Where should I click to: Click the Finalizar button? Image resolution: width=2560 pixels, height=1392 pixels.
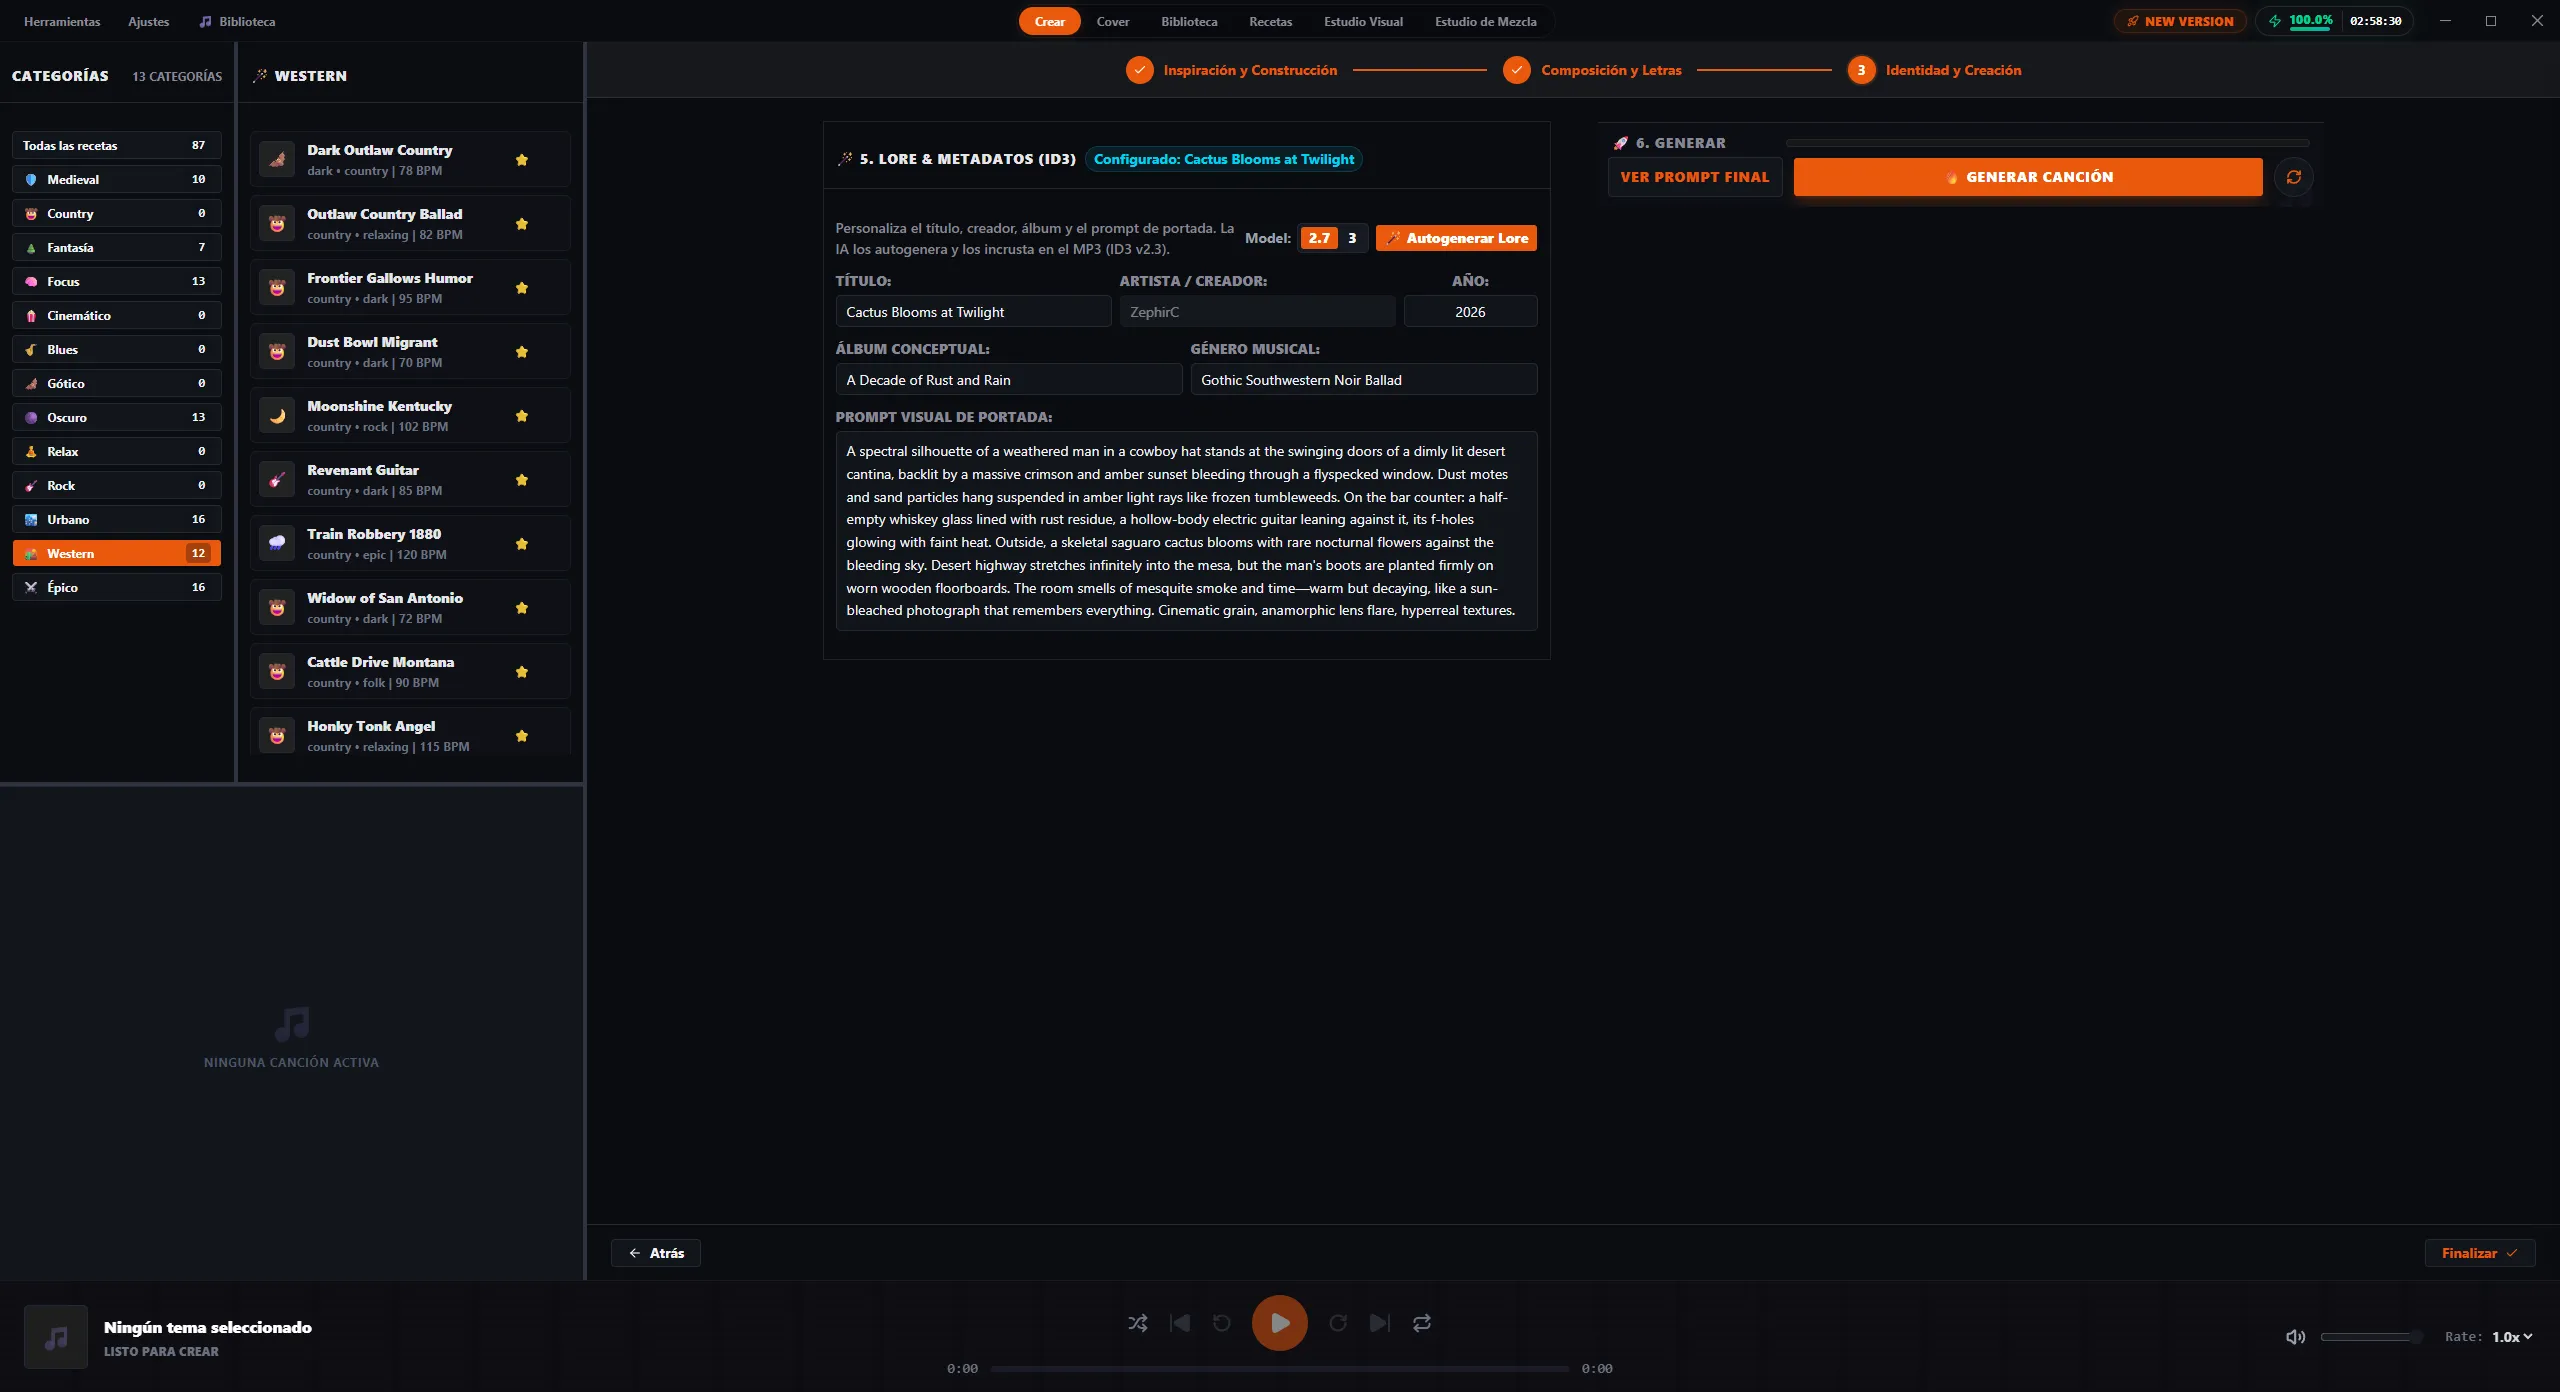coord(2480,1253)
